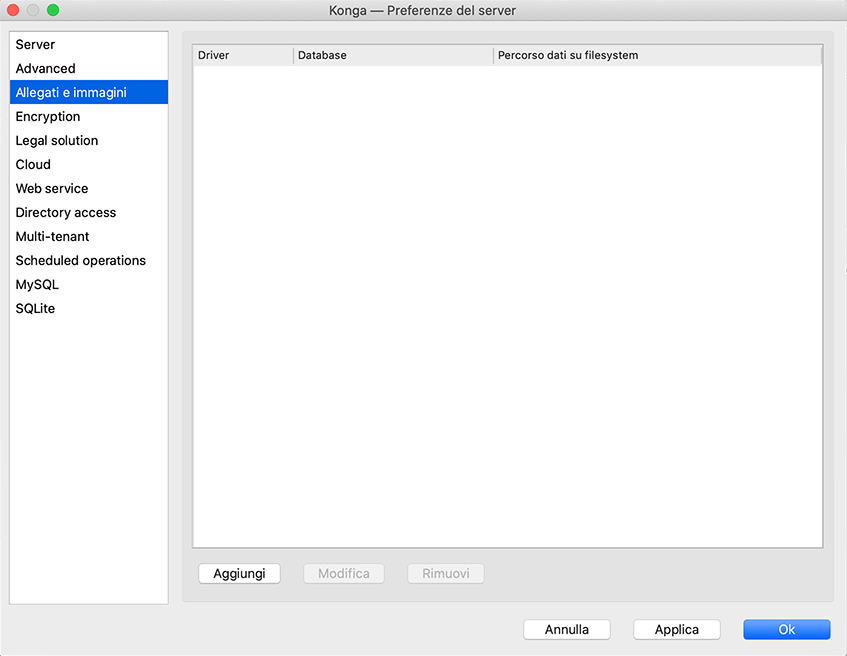Click Percorso dati su filesystem header
The image size is (847, 656).
point(656,56)
